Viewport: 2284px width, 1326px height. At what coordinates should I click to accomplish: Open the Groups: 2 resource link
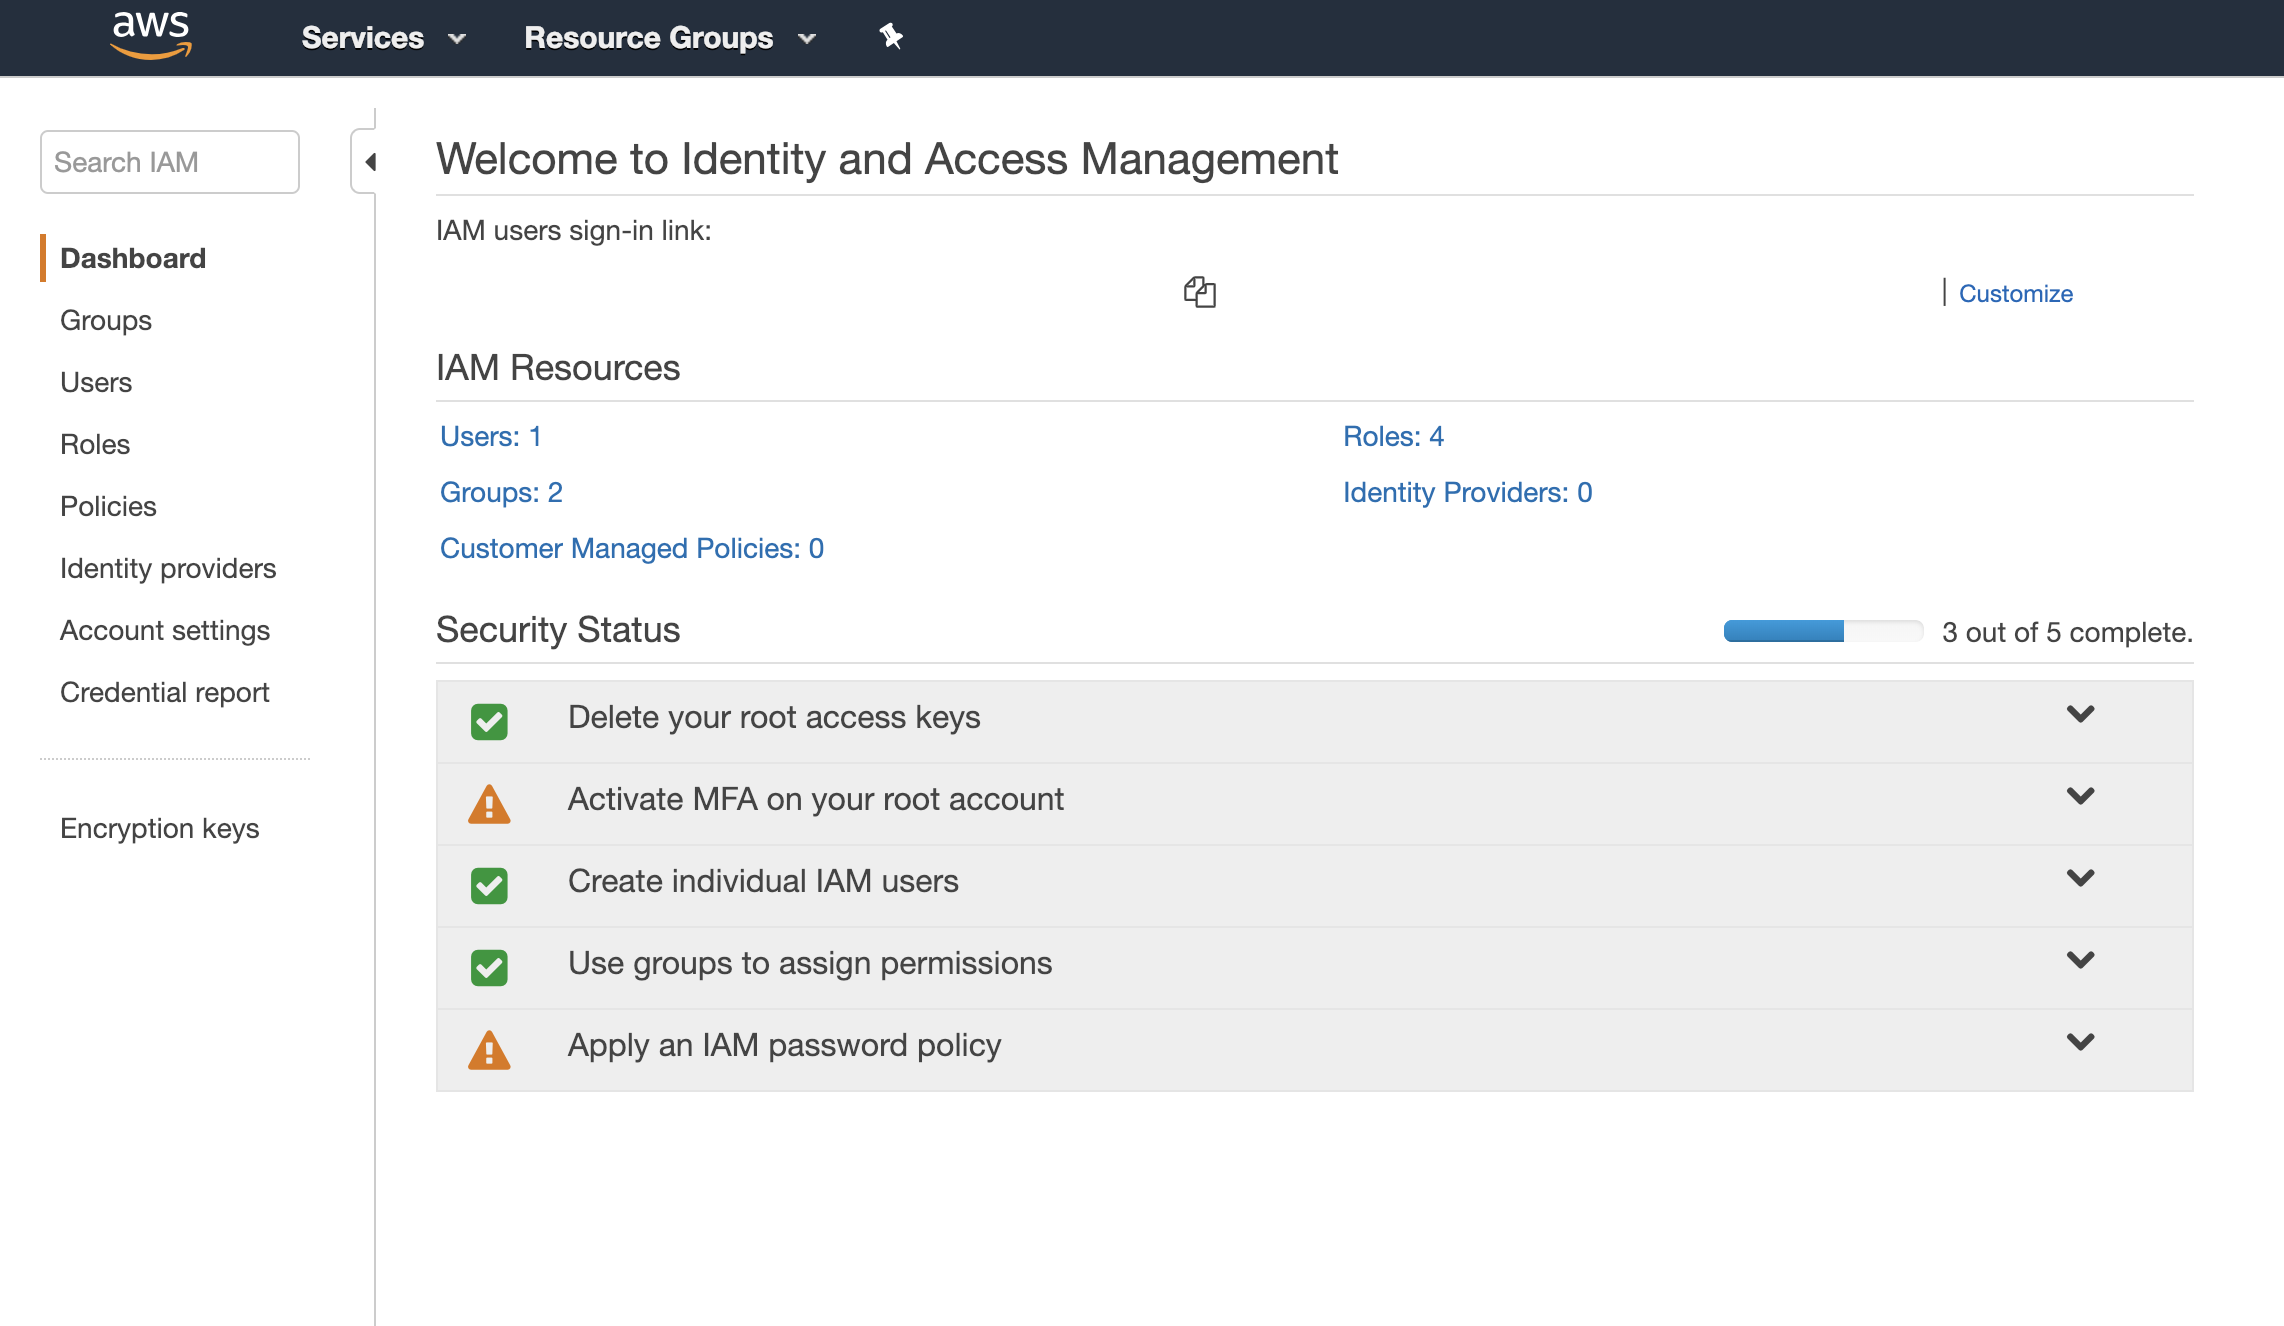click(501, 492)
